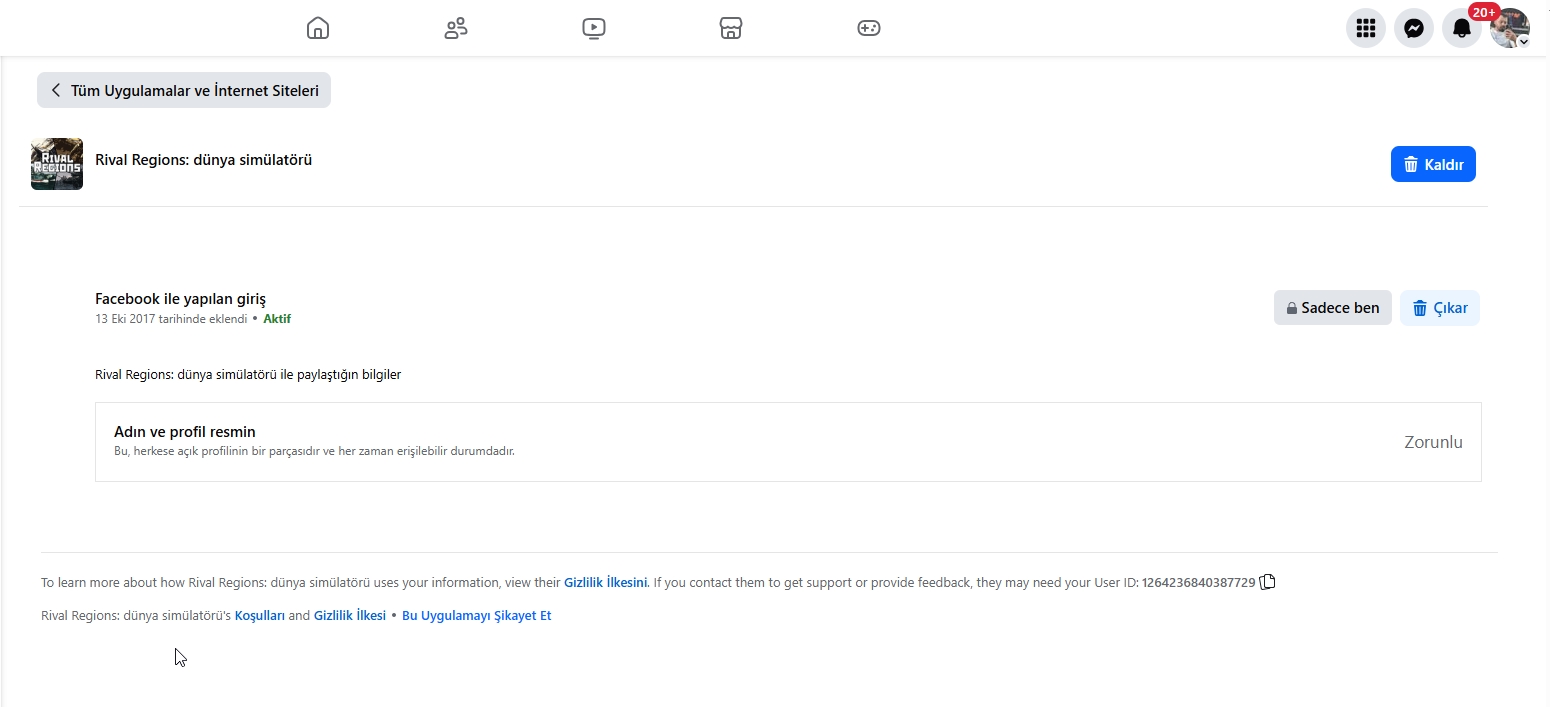Open the Friends icon in top bar
1550x707 pixels.
(x=456, y=28)
